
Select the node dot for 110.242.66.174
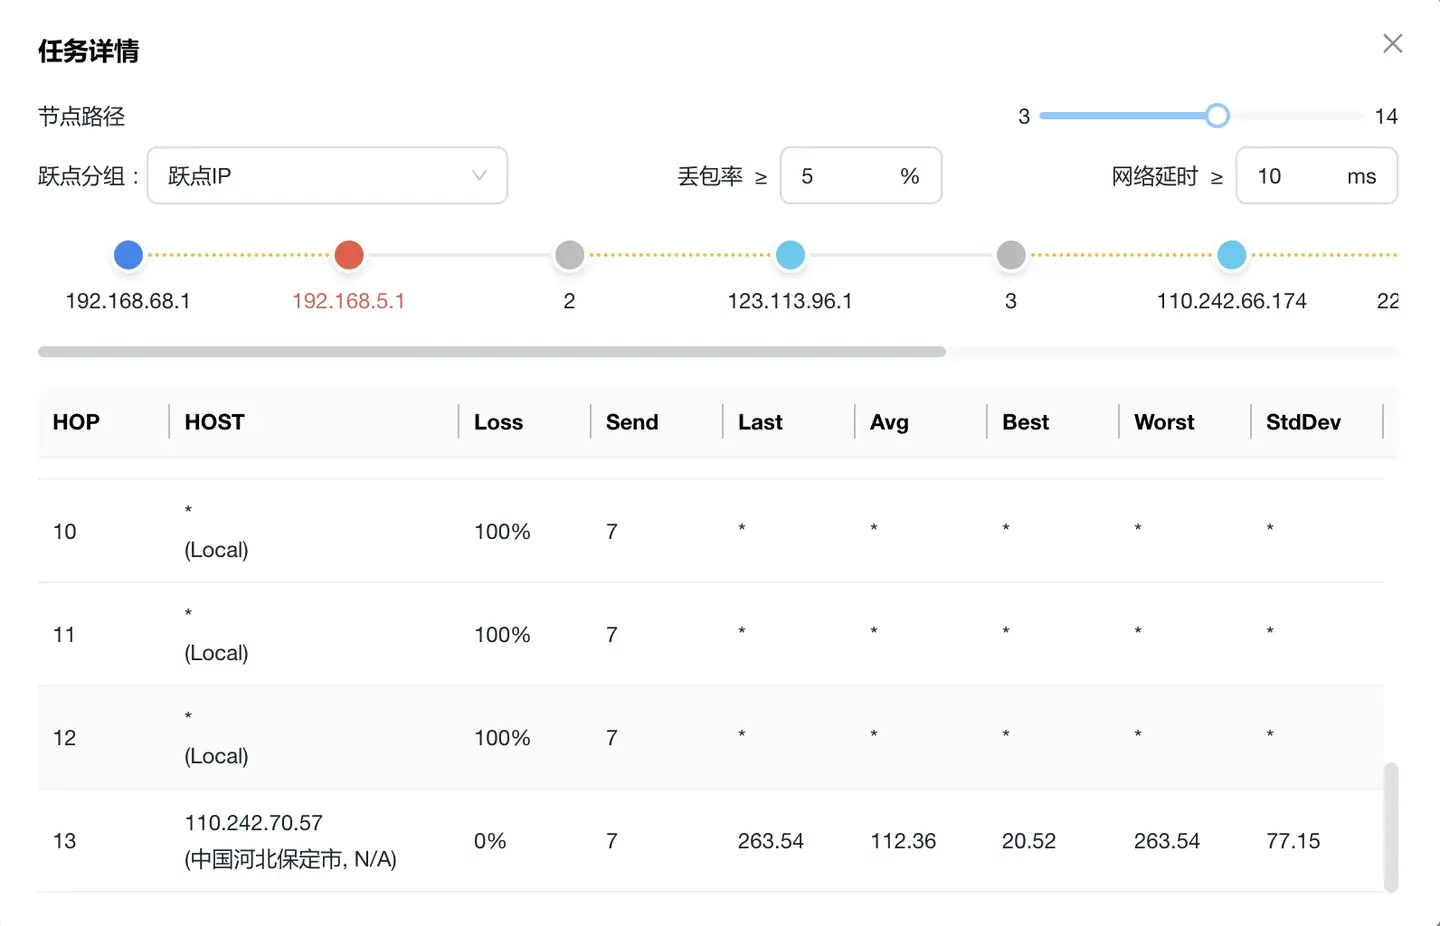(1232, 255)
